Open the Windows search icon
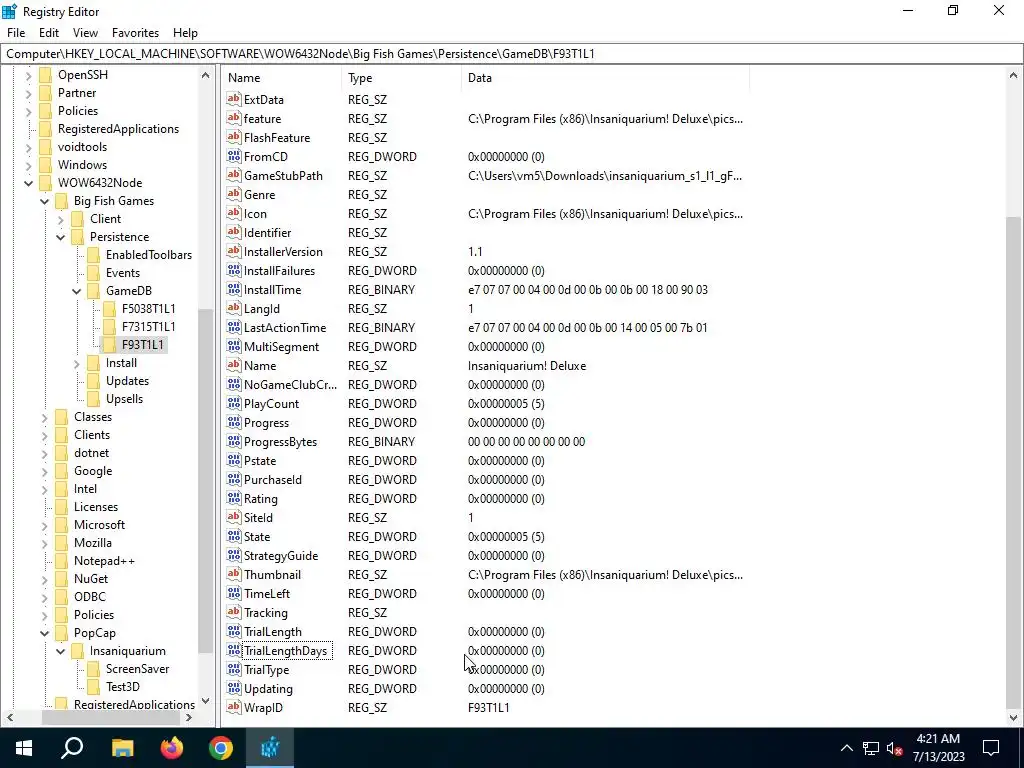The width and height of the screenshot is (1024, 768). 72,748
